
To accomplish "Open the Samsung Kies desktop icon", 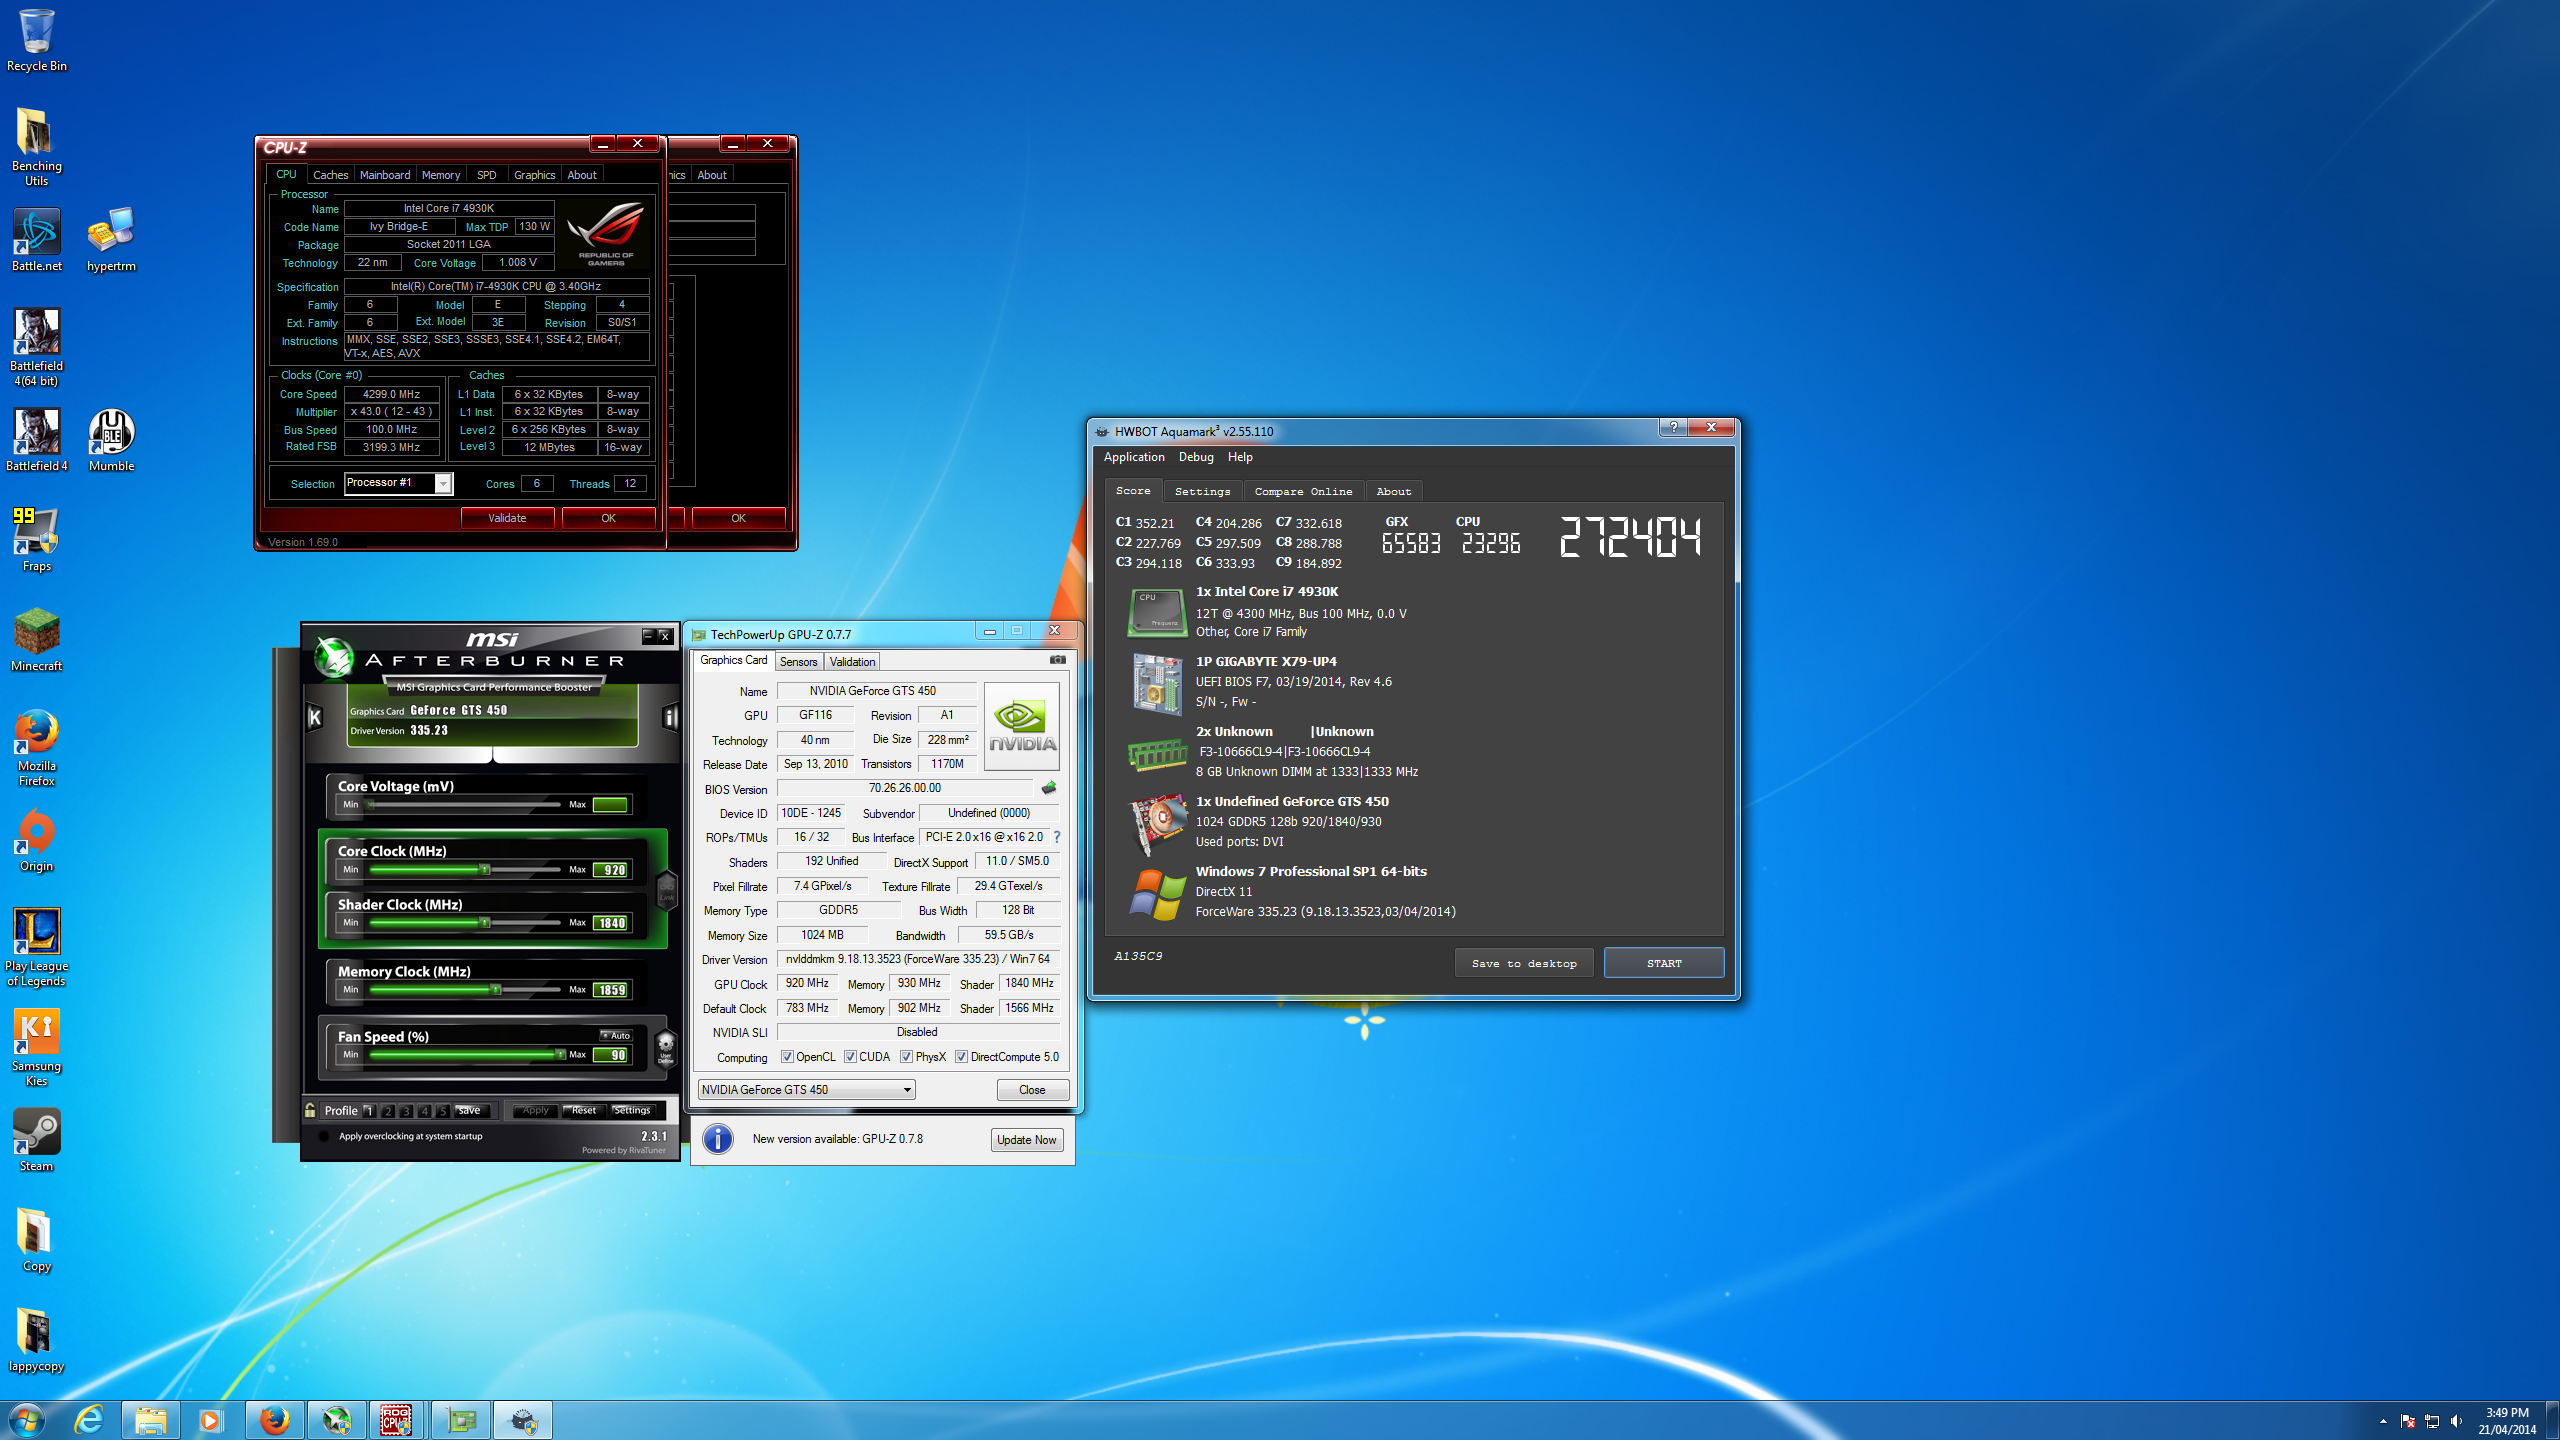I will 37,1047.
